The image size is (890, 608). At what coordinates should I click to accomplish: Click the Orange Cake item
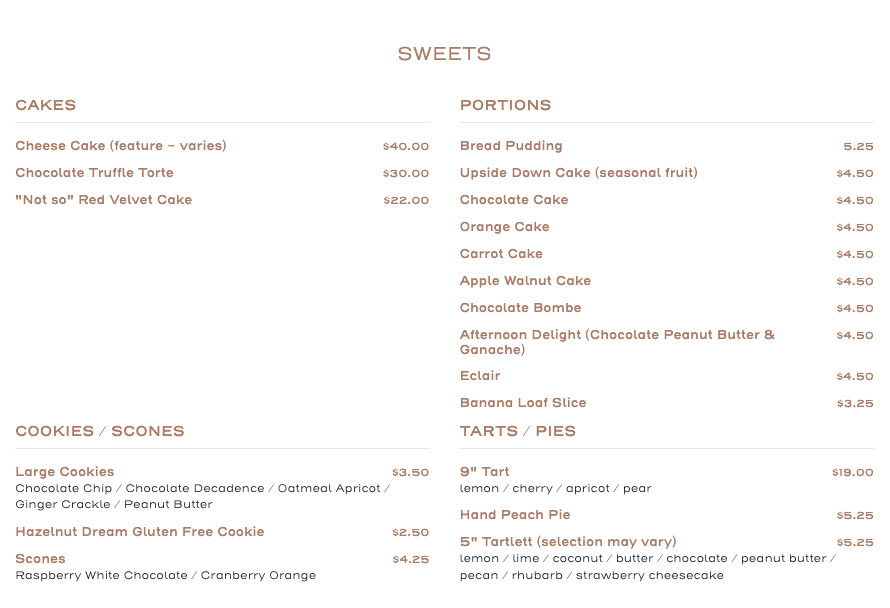[x=504, y=227]
